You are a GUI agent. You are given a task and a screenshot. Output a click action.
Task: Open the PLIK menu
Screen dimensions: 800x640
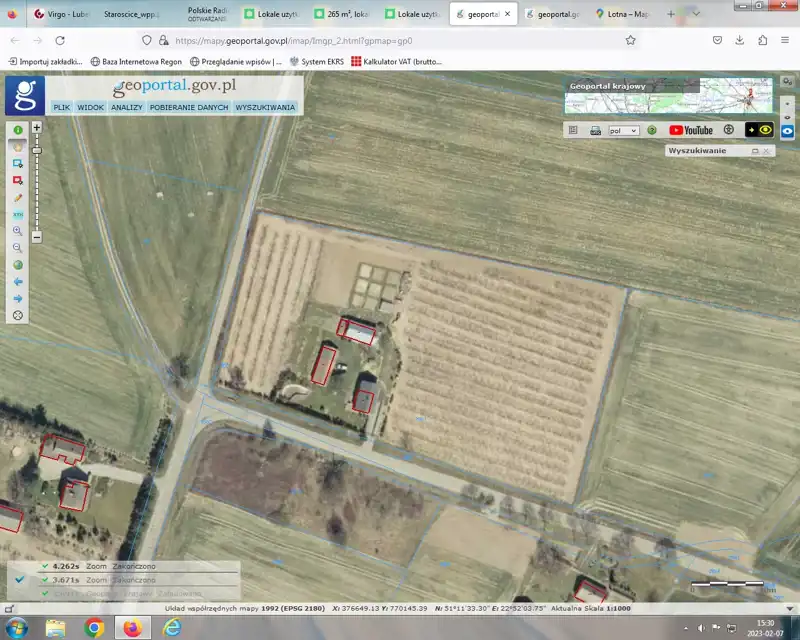pos(61,107)
